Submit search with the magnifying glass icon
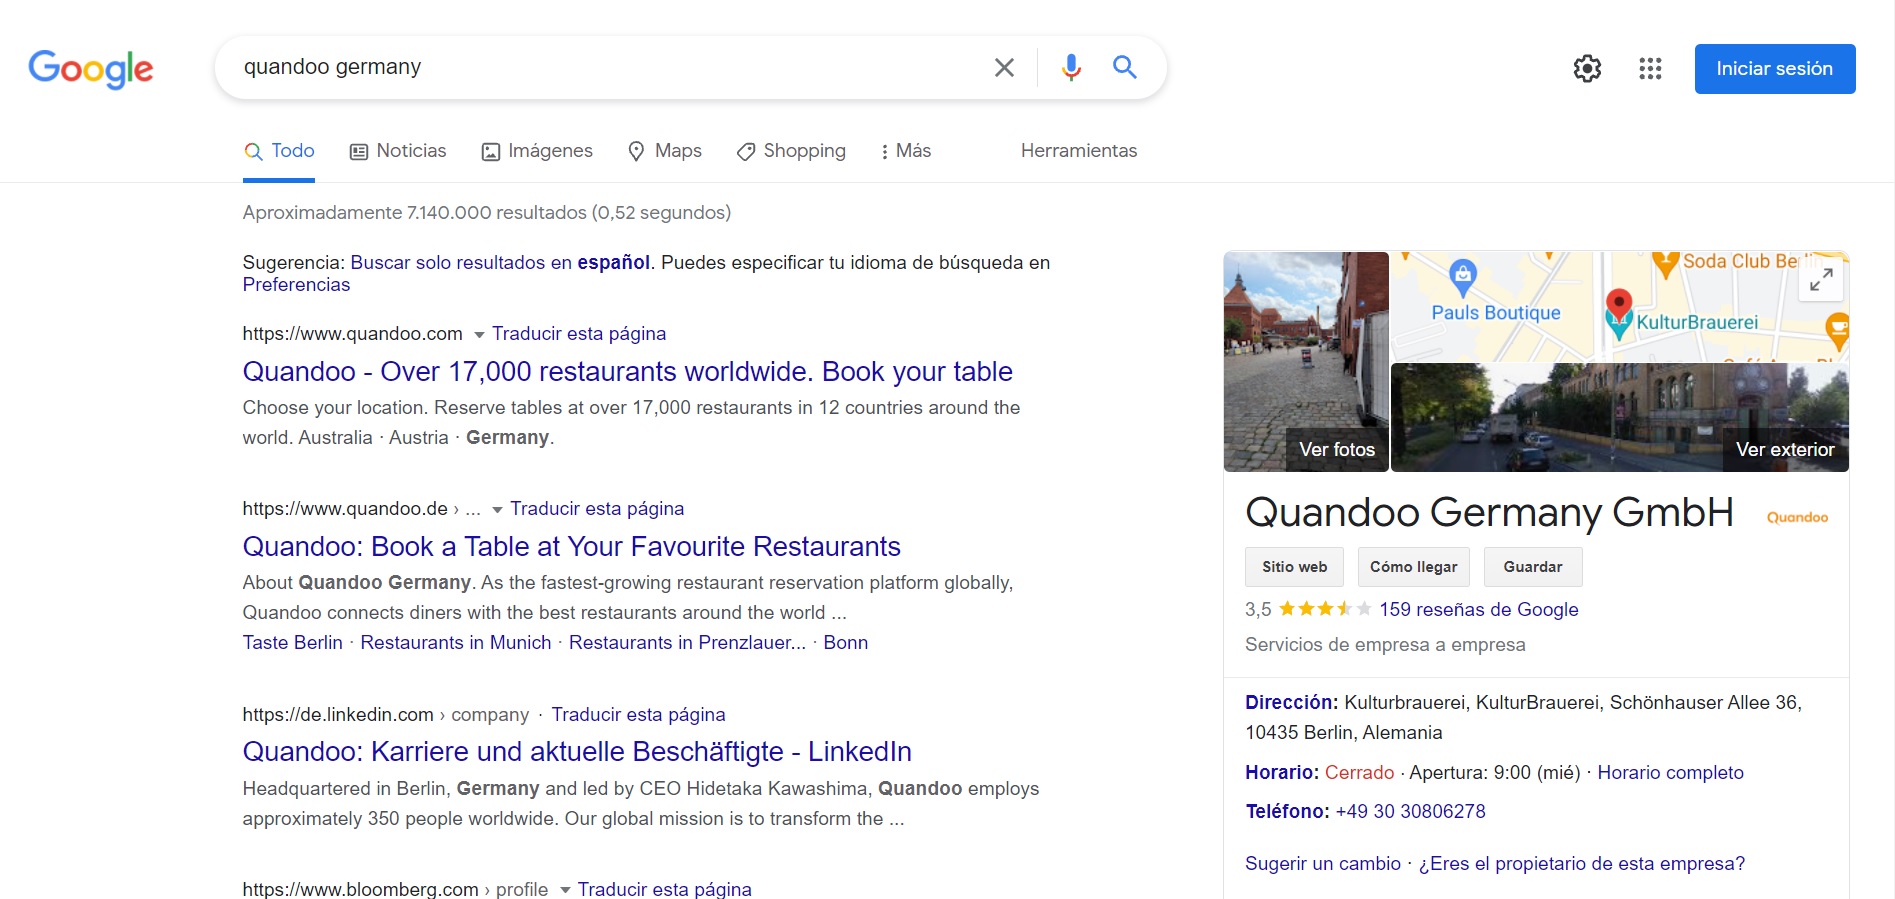 point(1125,67)
